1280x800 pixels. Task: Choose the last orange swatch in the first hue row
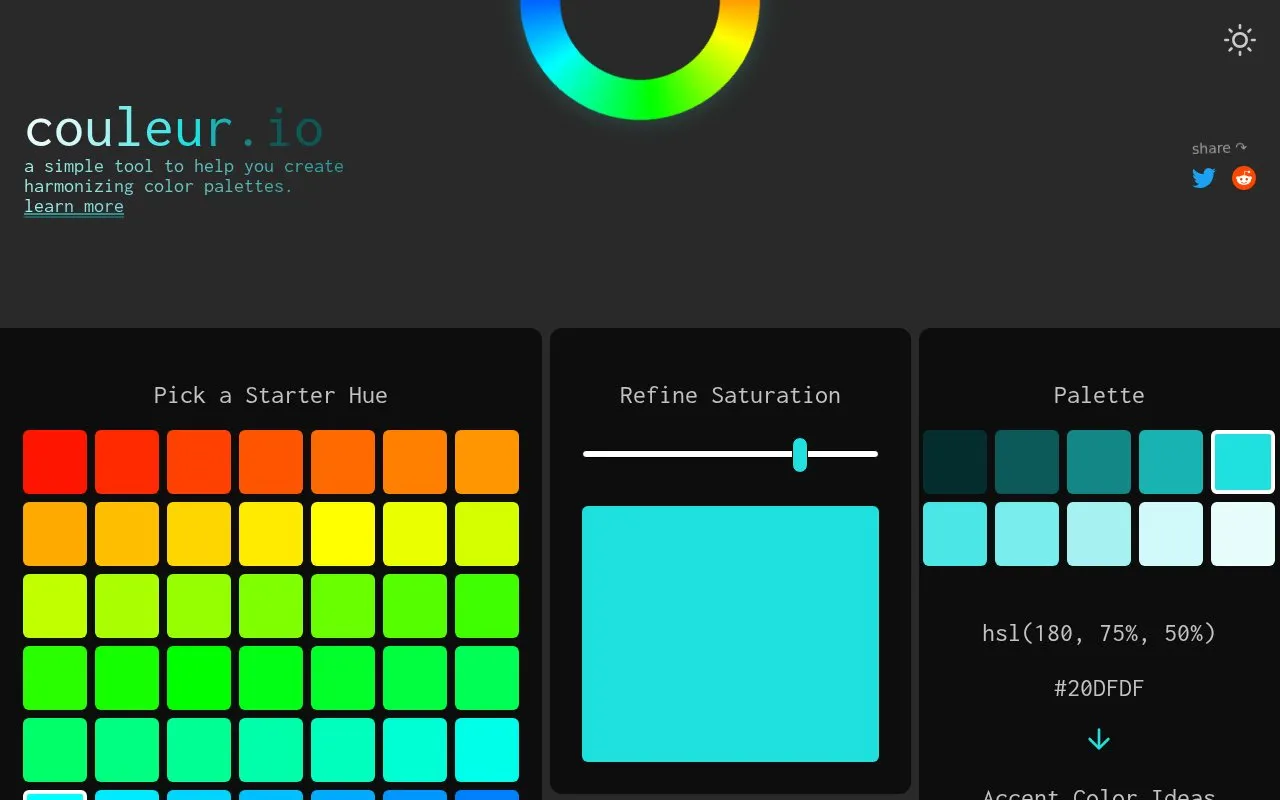point(487,462)
